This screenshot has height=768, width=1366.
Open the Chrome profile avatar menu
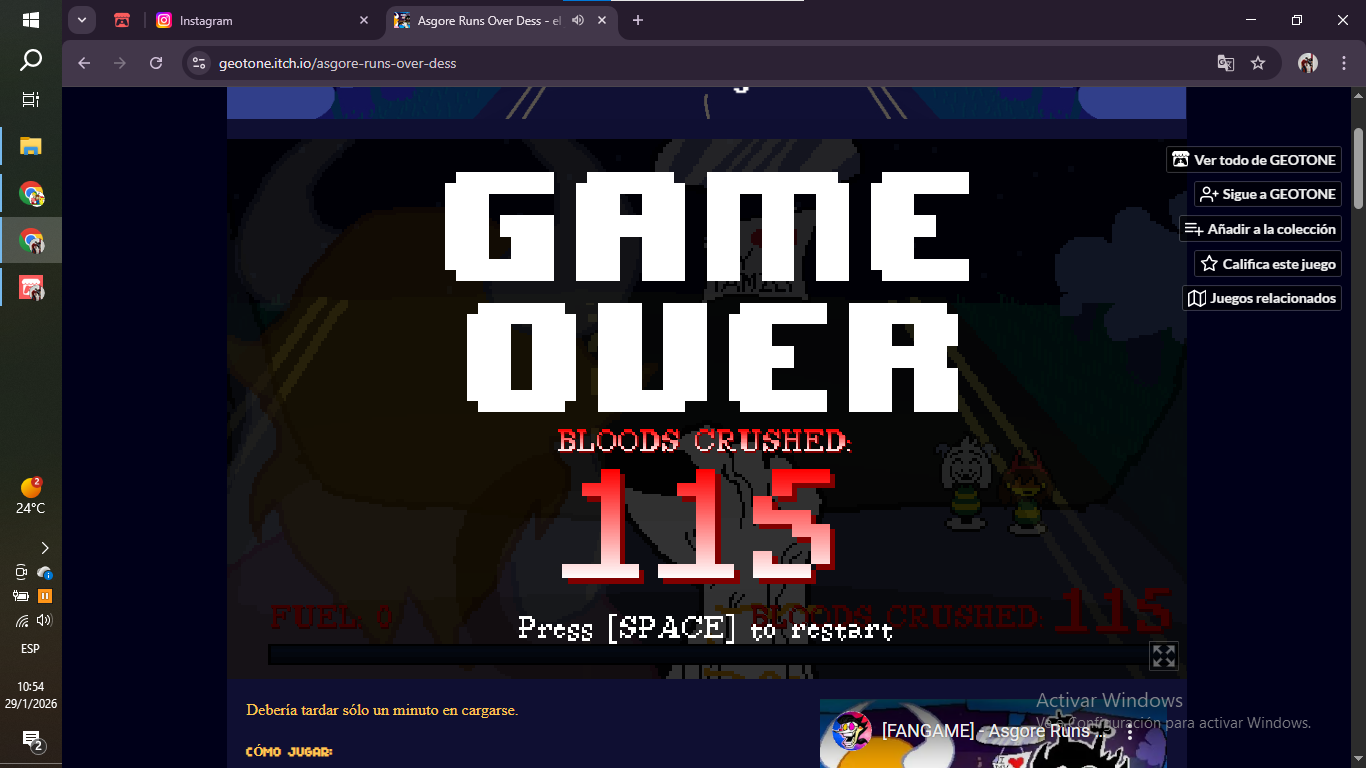(x=1308, y=63)
